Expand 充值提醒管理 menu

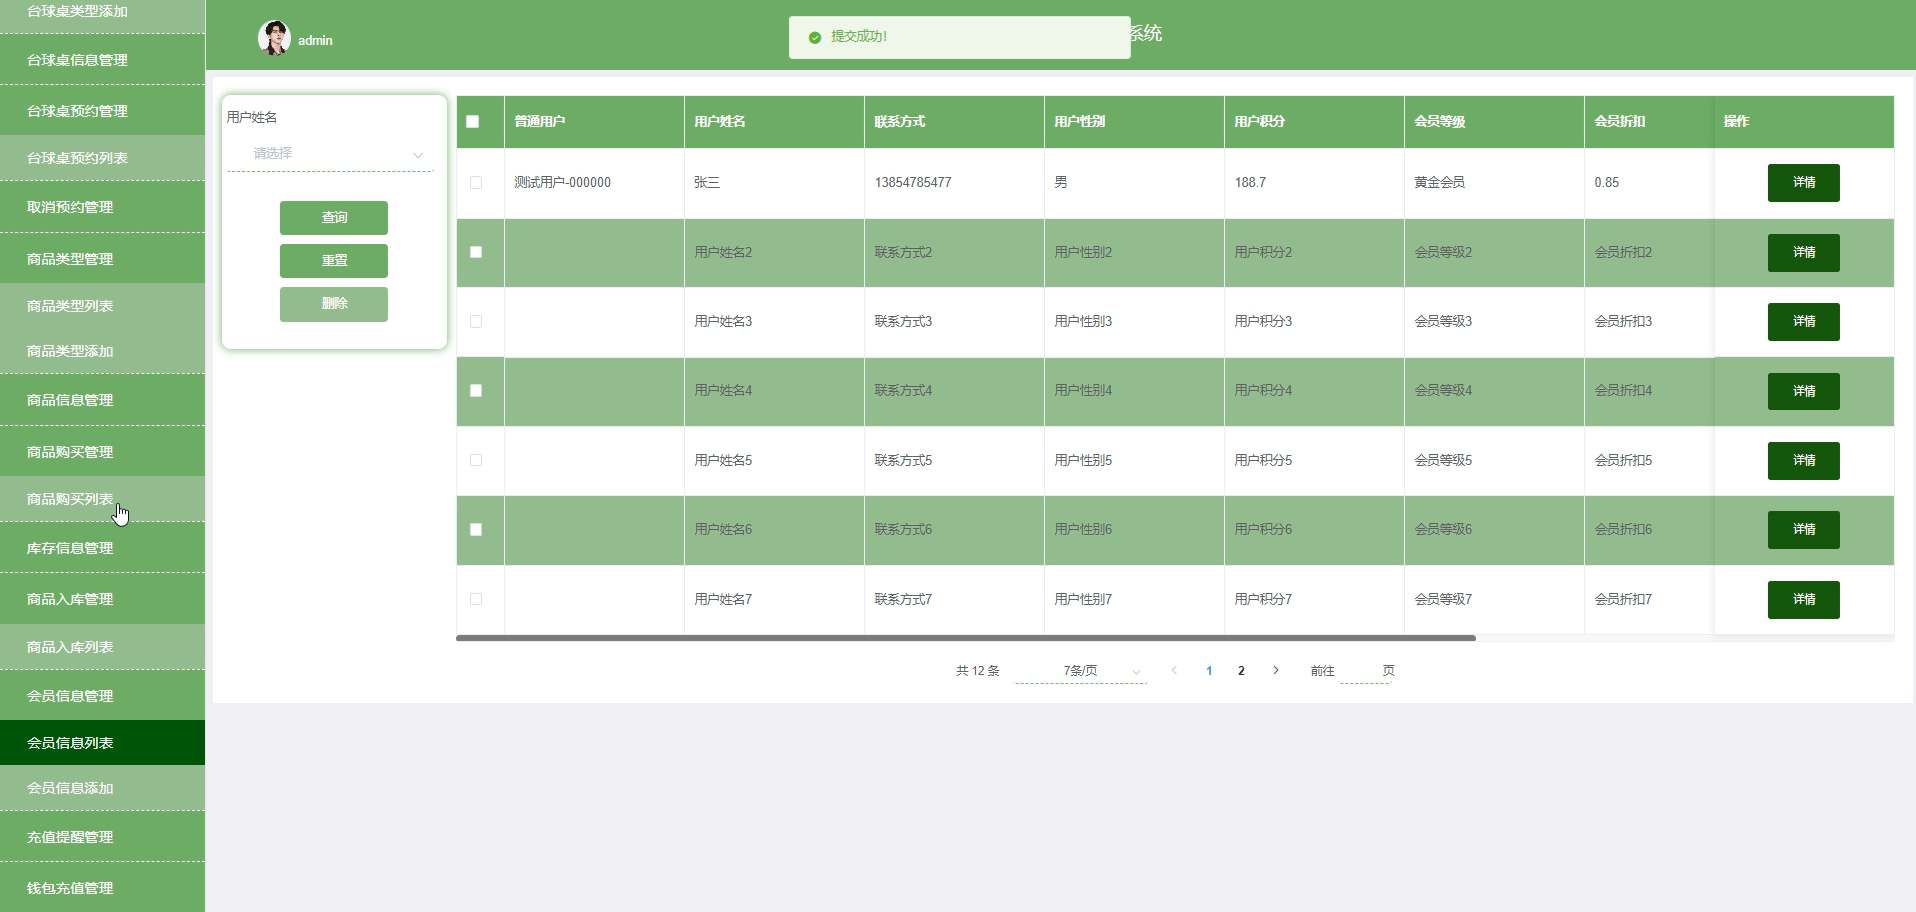(102, 837)
